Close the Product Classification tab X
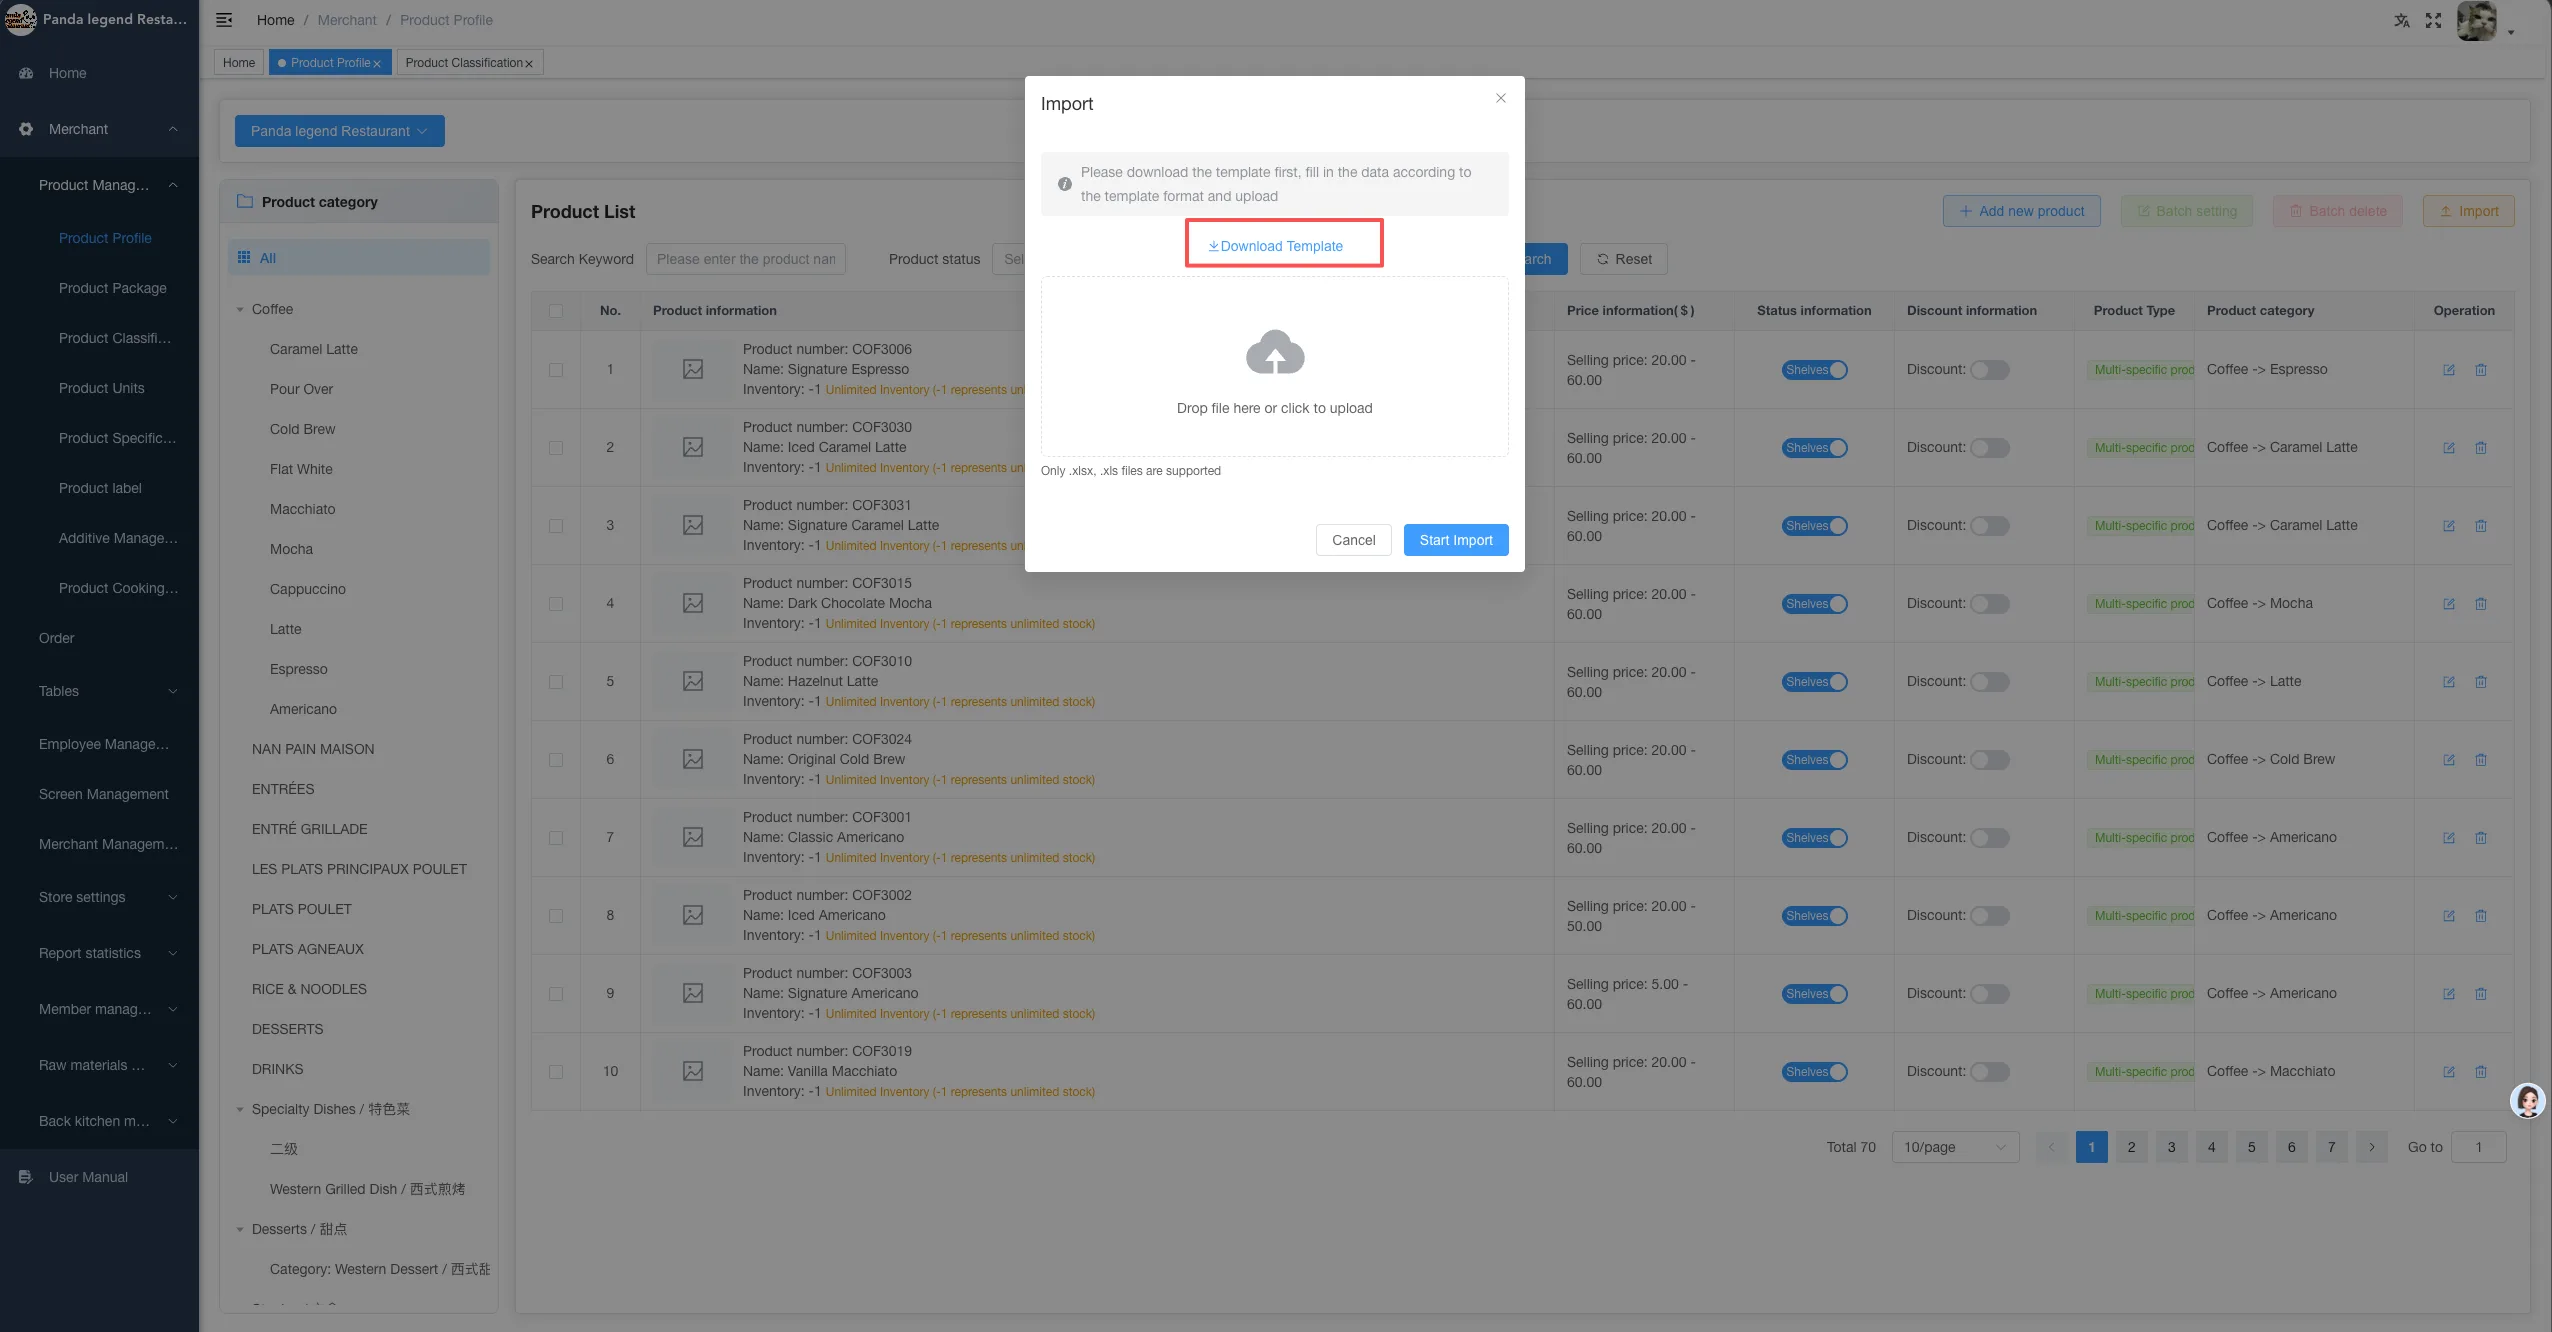The height and width of the screenshot is (1332, 2552). point(529,64)
